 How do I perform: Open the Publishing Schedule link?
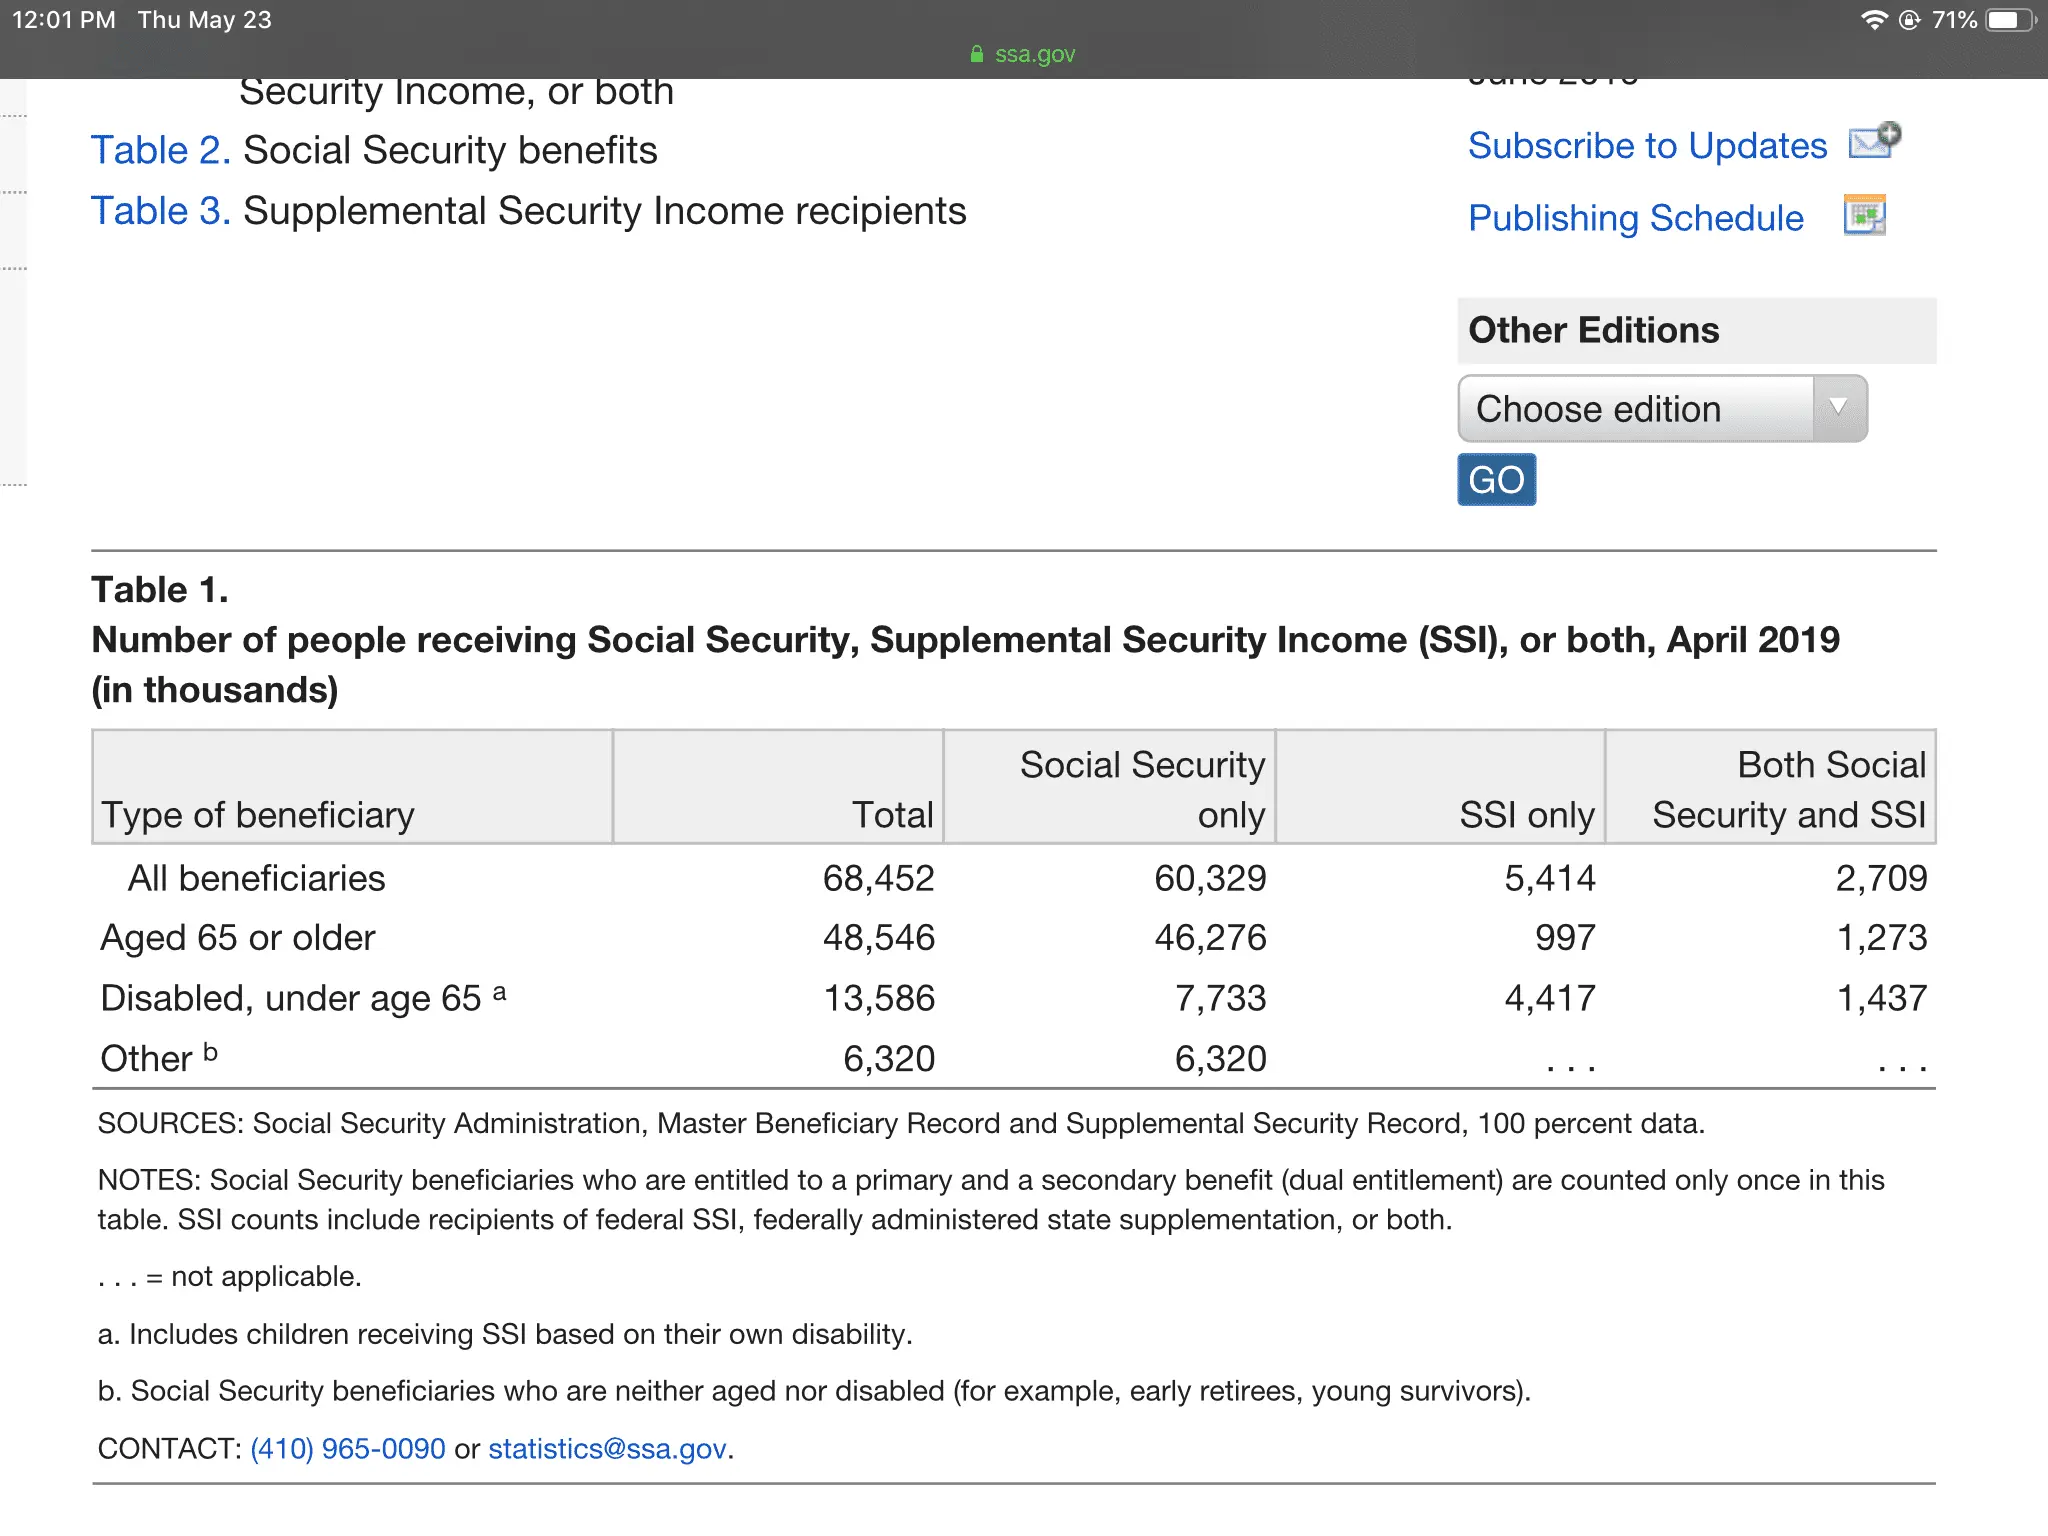[1635, 218]
